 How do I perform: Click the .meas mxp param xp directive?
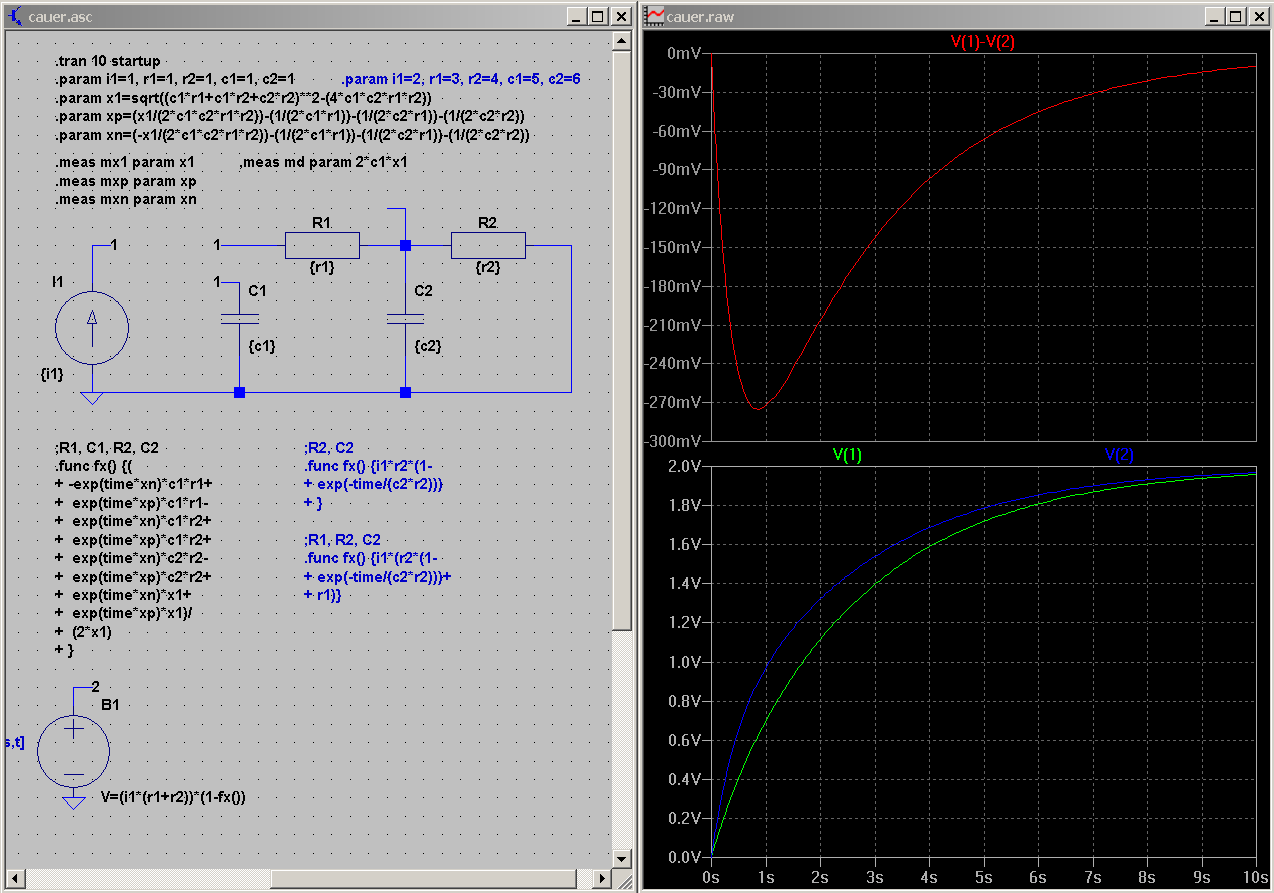coord(125,181)
